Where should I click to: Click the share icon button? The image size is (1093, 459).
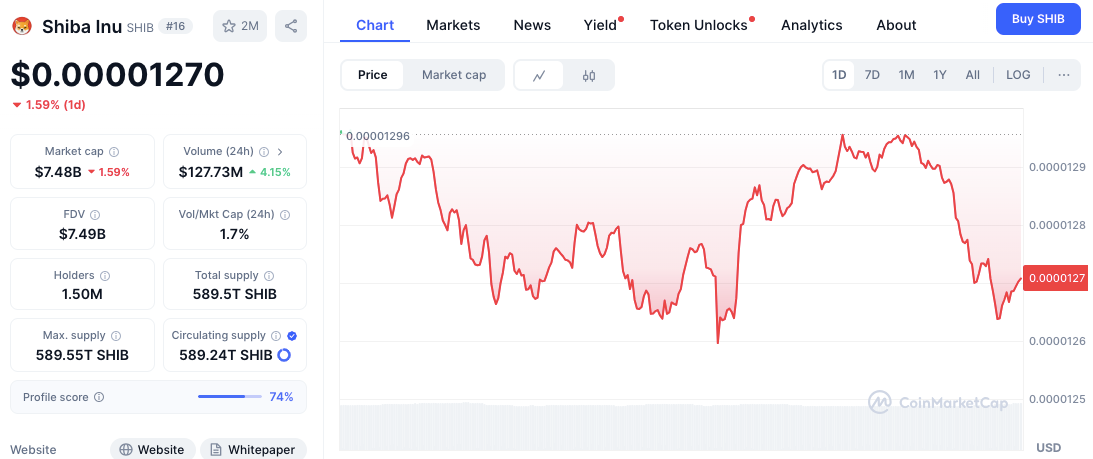click(x=290, y=26)
